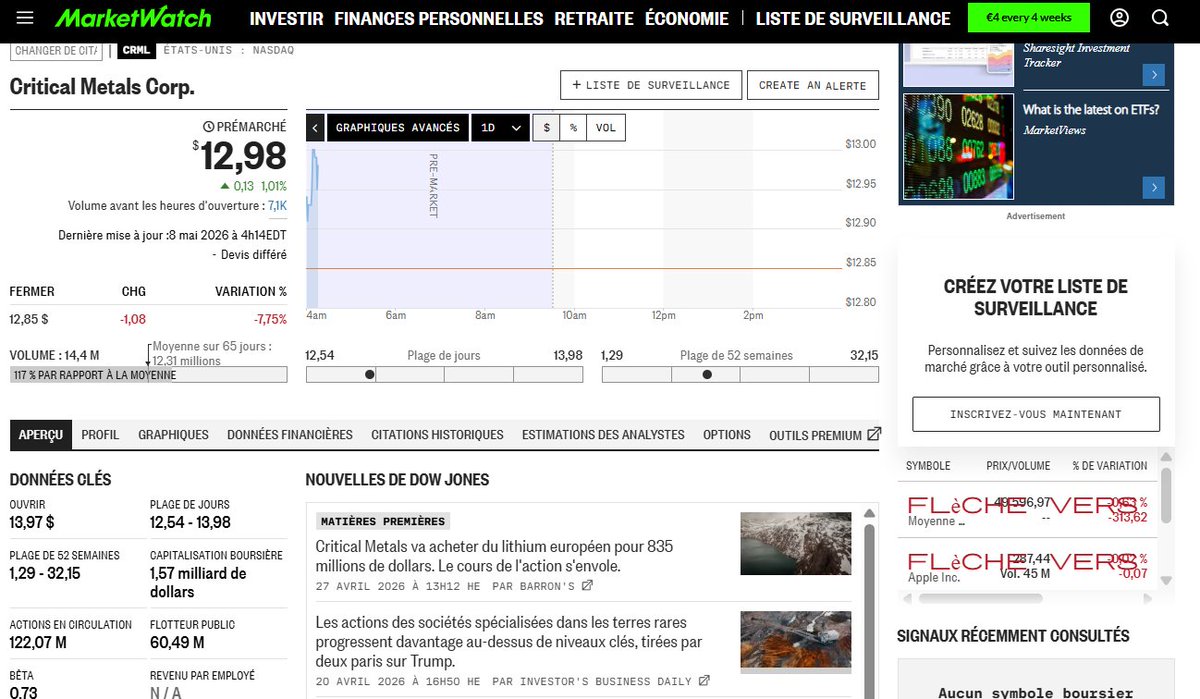Click the 7,1K premarket volume value
The image size is (1200, 699).
tap(277, 205)
